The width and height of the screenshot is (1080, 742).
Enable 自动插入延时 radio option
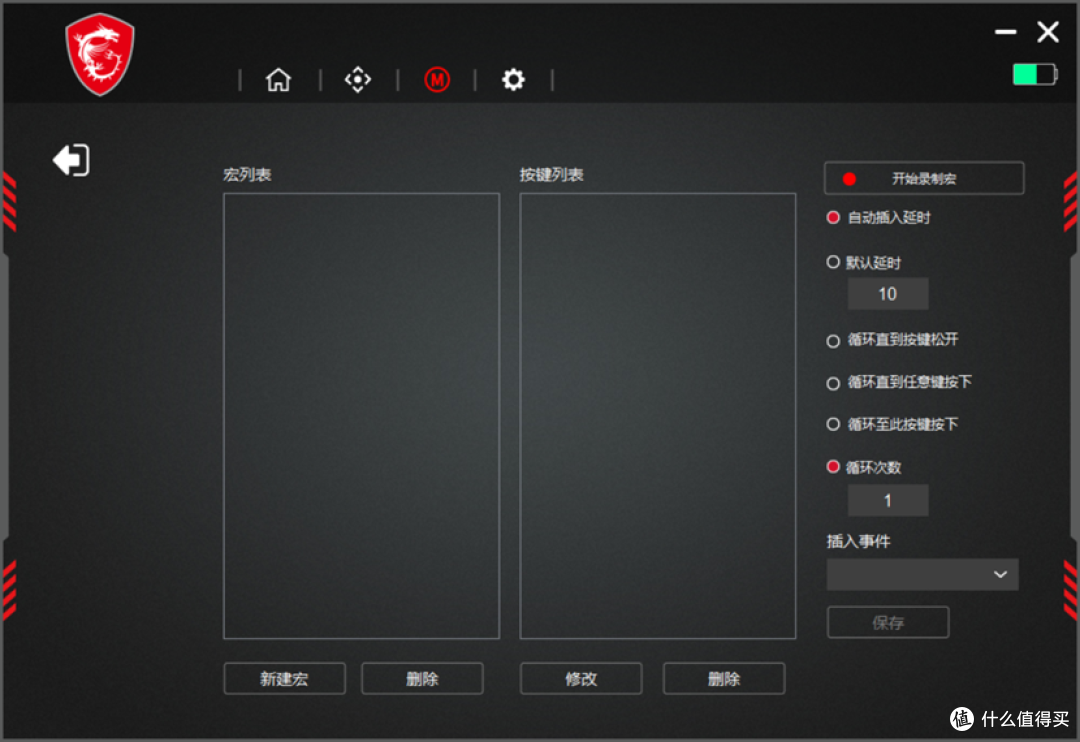(x=833, y=218)
